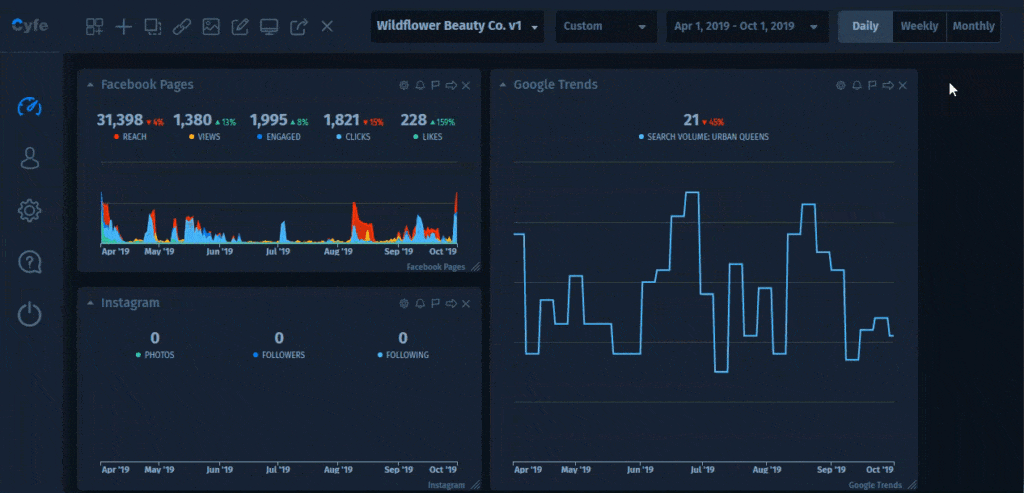Toggle the CLICKS series in the legend
Screen dimensions: 1024x493
353,137
